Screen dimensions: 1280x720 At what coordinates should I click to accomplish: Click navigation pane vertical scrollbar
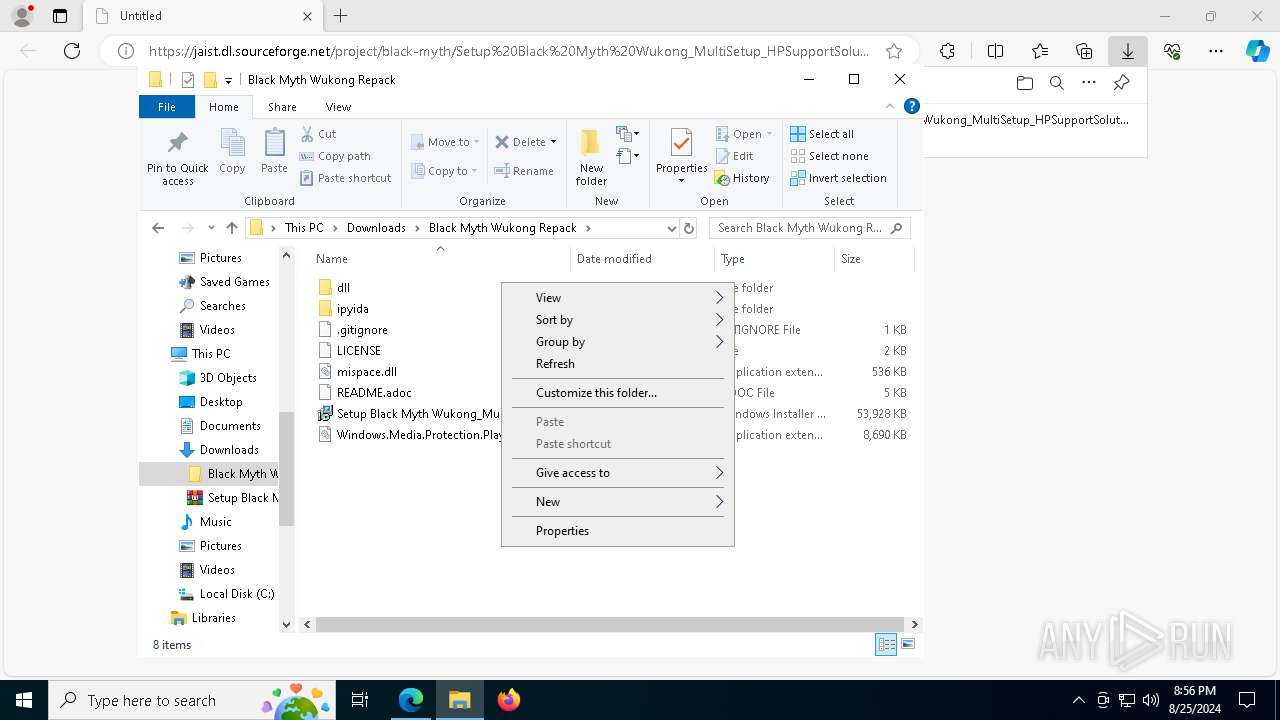[286, 468]
